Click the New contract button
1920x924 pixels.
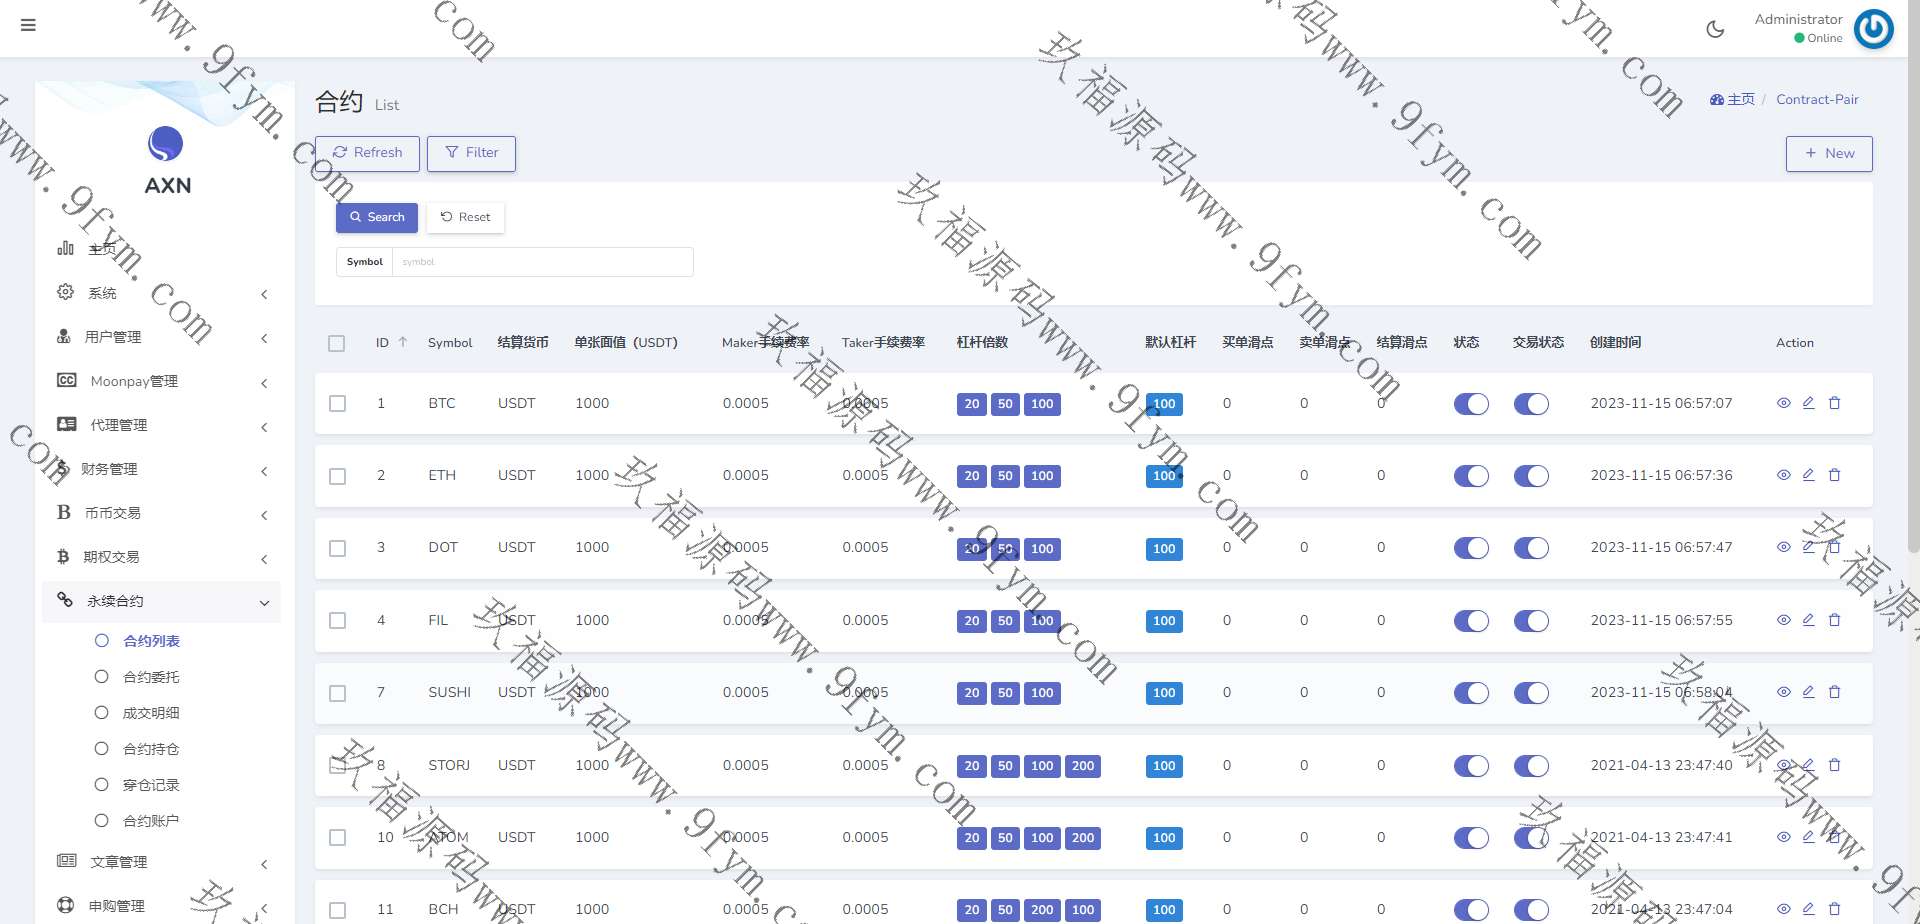pyautogui.click(x=1828, y=154)
